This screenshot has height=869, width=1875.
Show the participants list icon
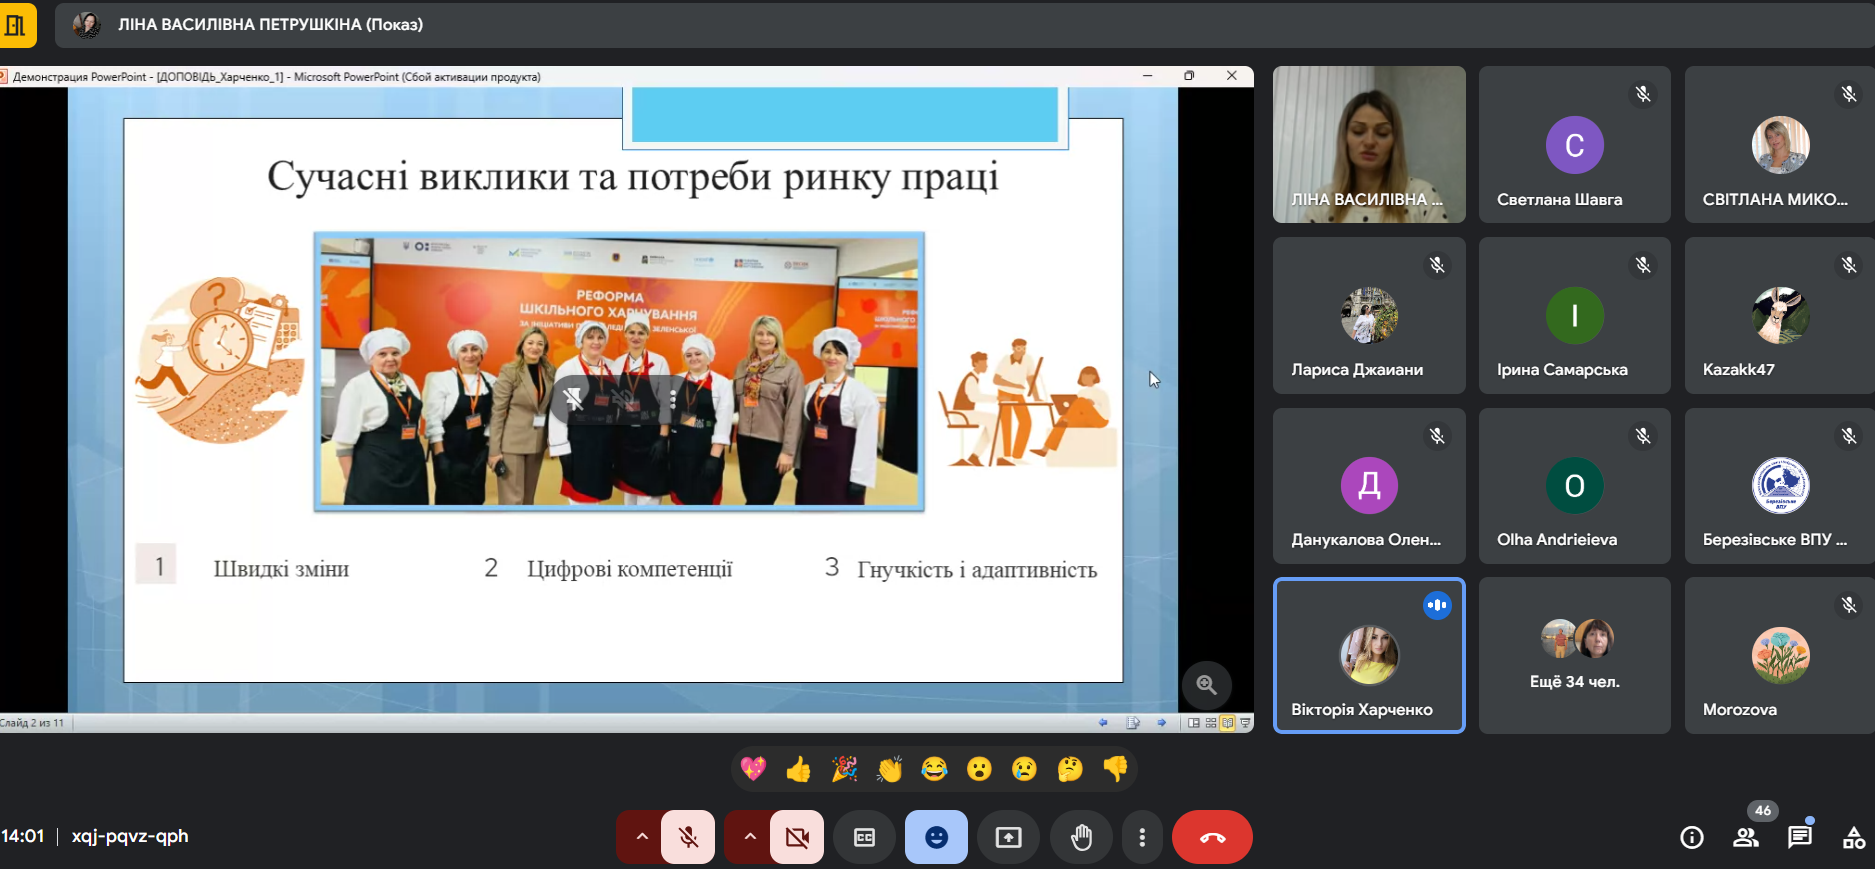(1746, 837)
